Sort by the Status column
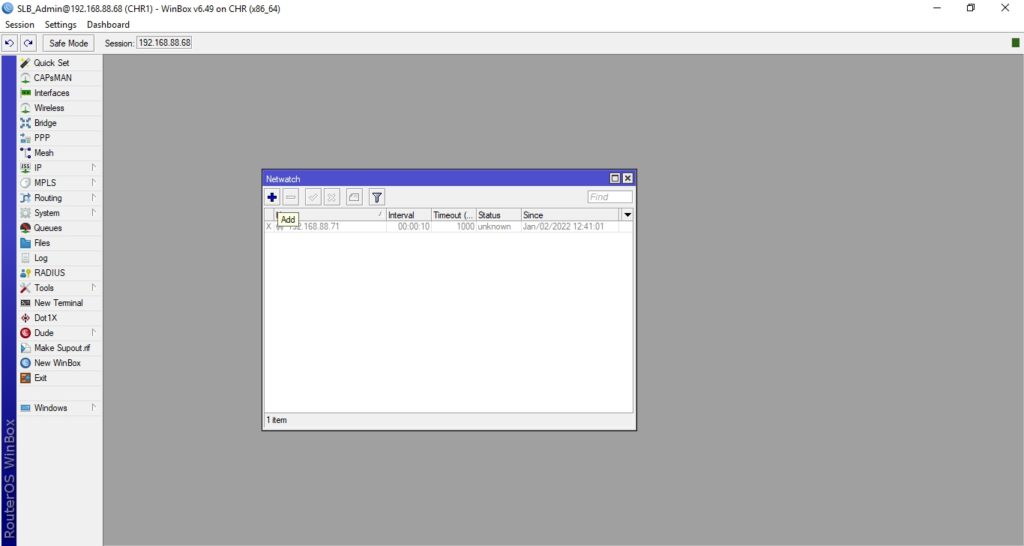The height and width of the screenshot is (546, 1024). (498, 215)
